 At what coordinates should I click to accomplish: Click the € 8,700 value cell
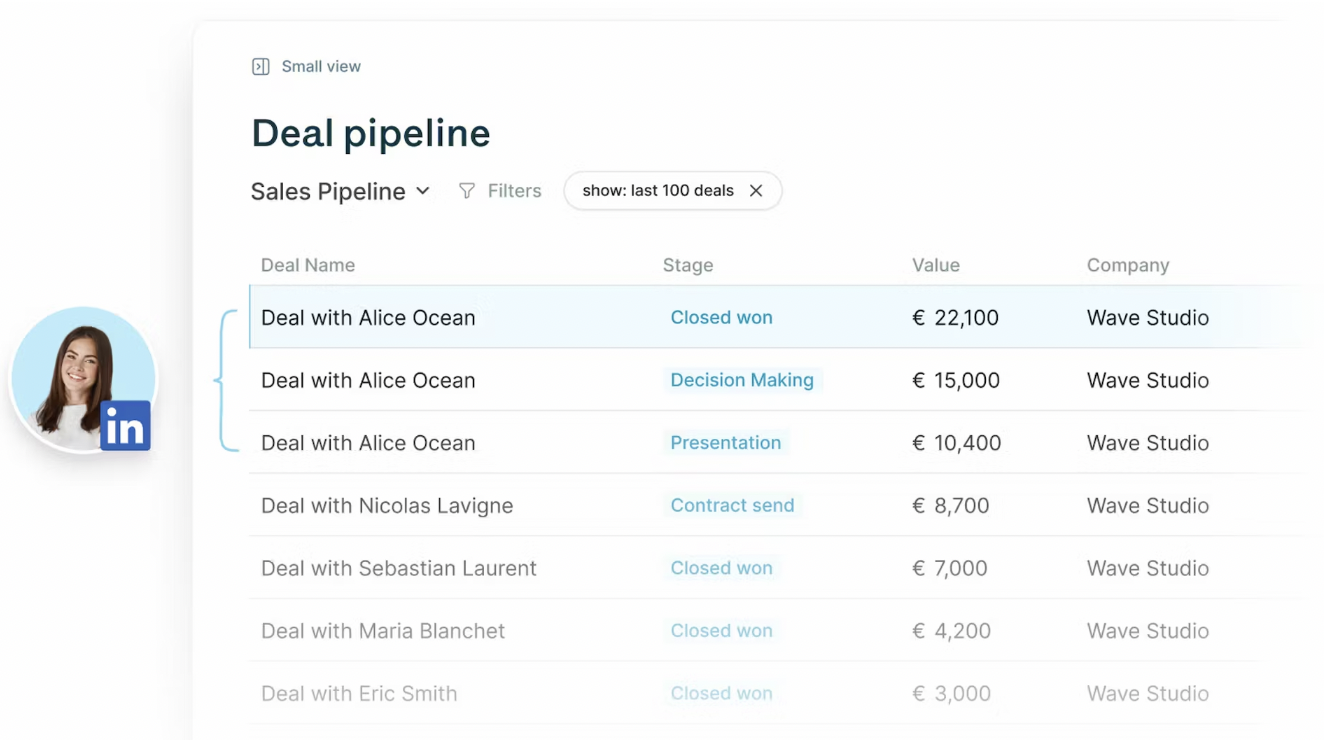coord(950,506)
